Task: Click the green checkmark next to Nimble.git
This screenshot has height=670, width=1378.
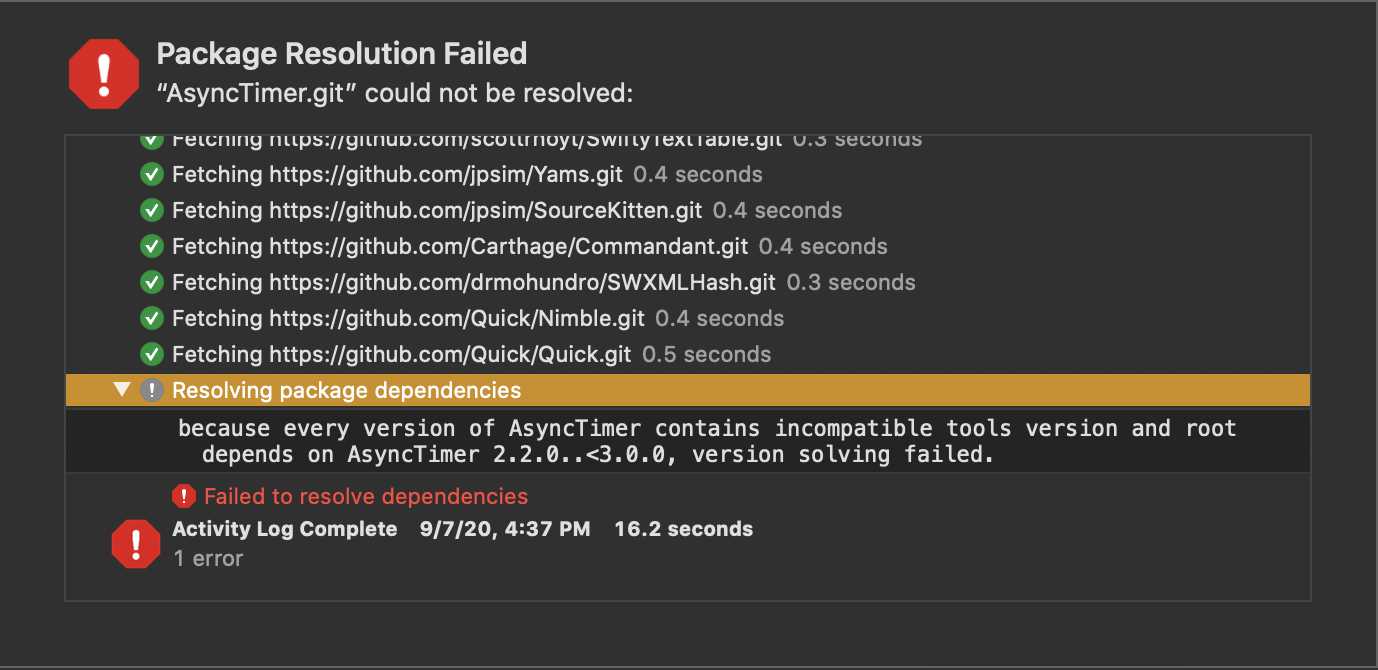Action: click(151, 318)
